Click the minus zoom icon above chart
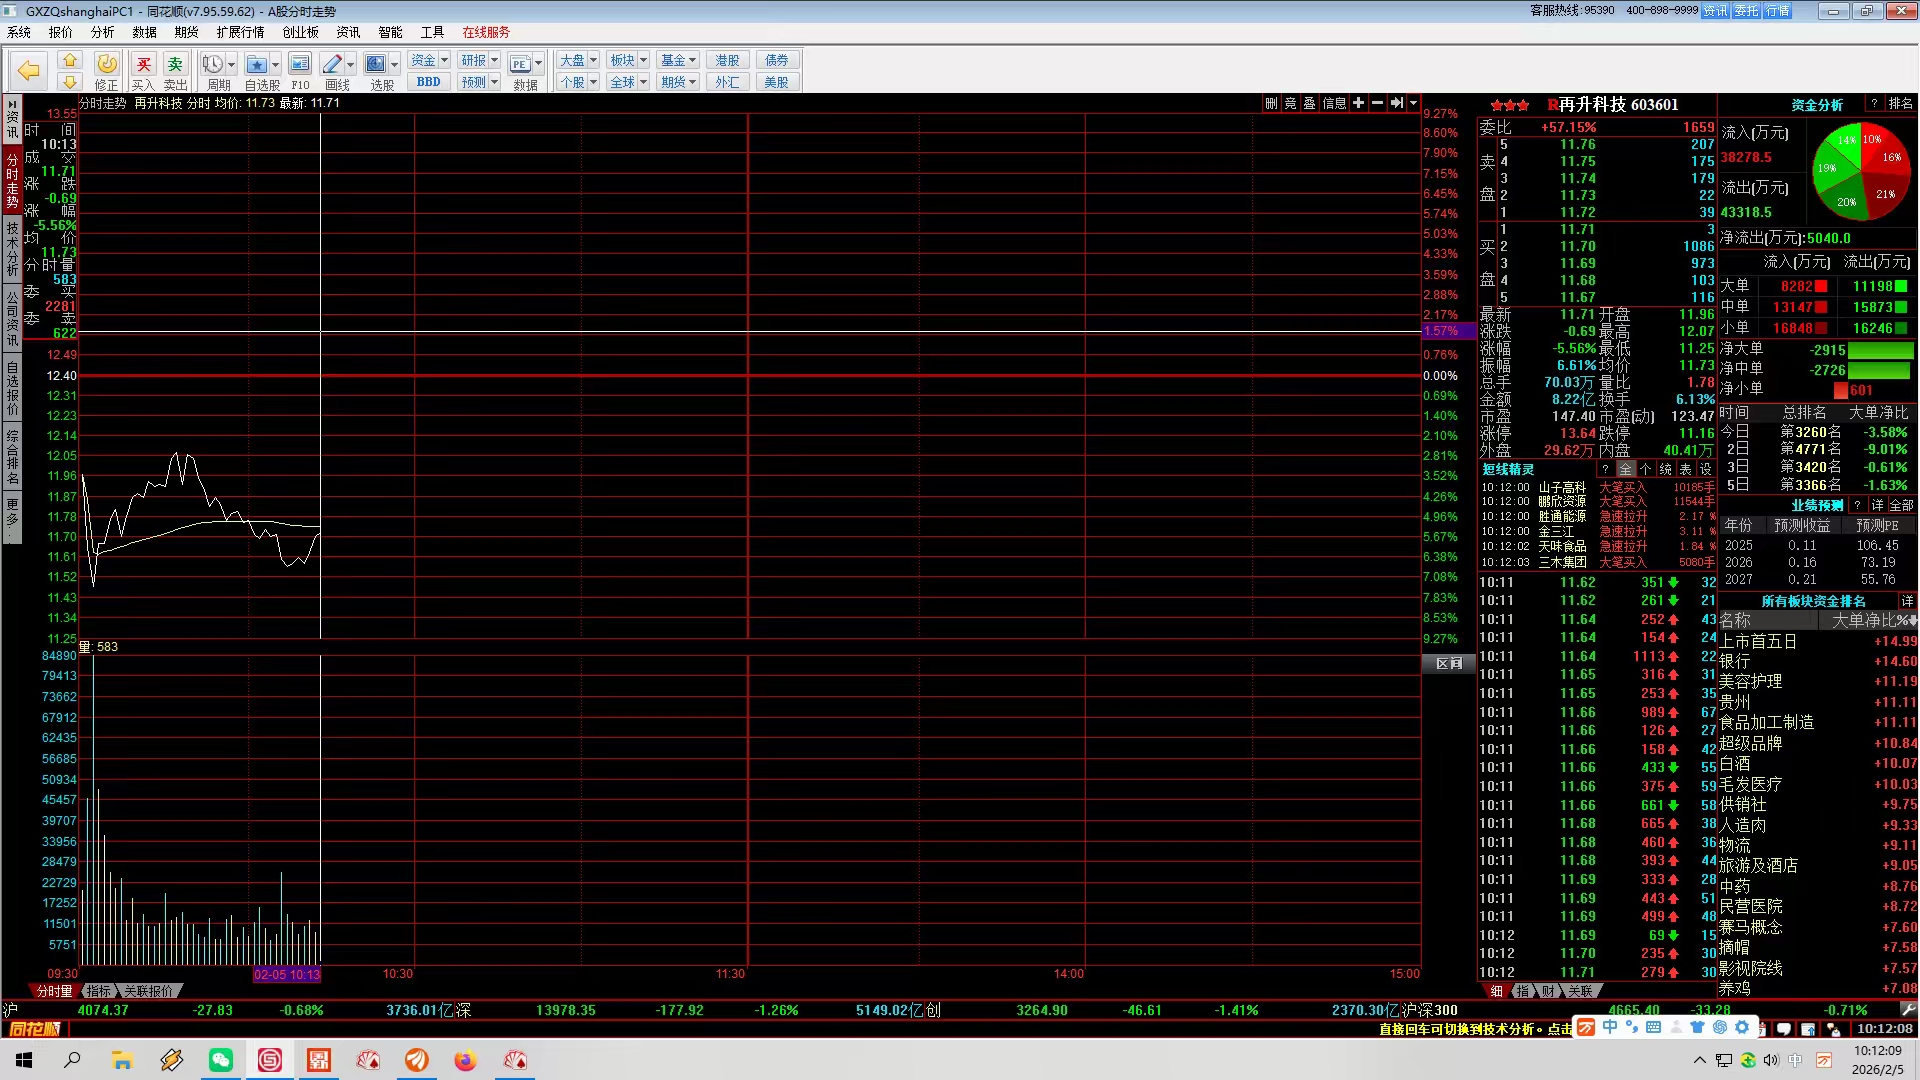The image size is (1920, 1080). coord(1377,103)
